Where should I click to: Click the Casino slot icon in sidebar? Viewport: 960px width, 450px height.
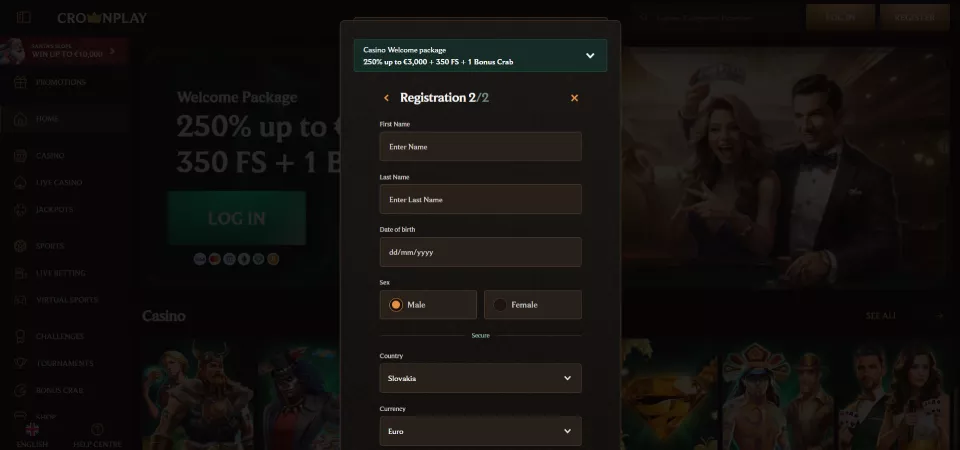[20, 156]
